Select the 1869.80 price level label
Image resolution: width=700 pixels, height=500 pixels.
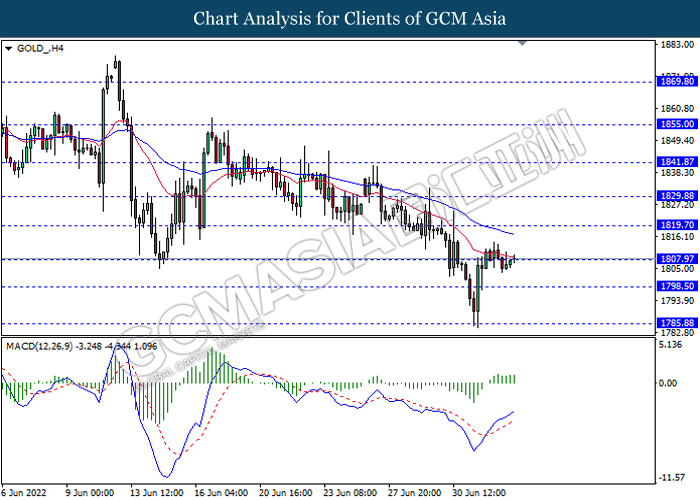click(677, 81)
